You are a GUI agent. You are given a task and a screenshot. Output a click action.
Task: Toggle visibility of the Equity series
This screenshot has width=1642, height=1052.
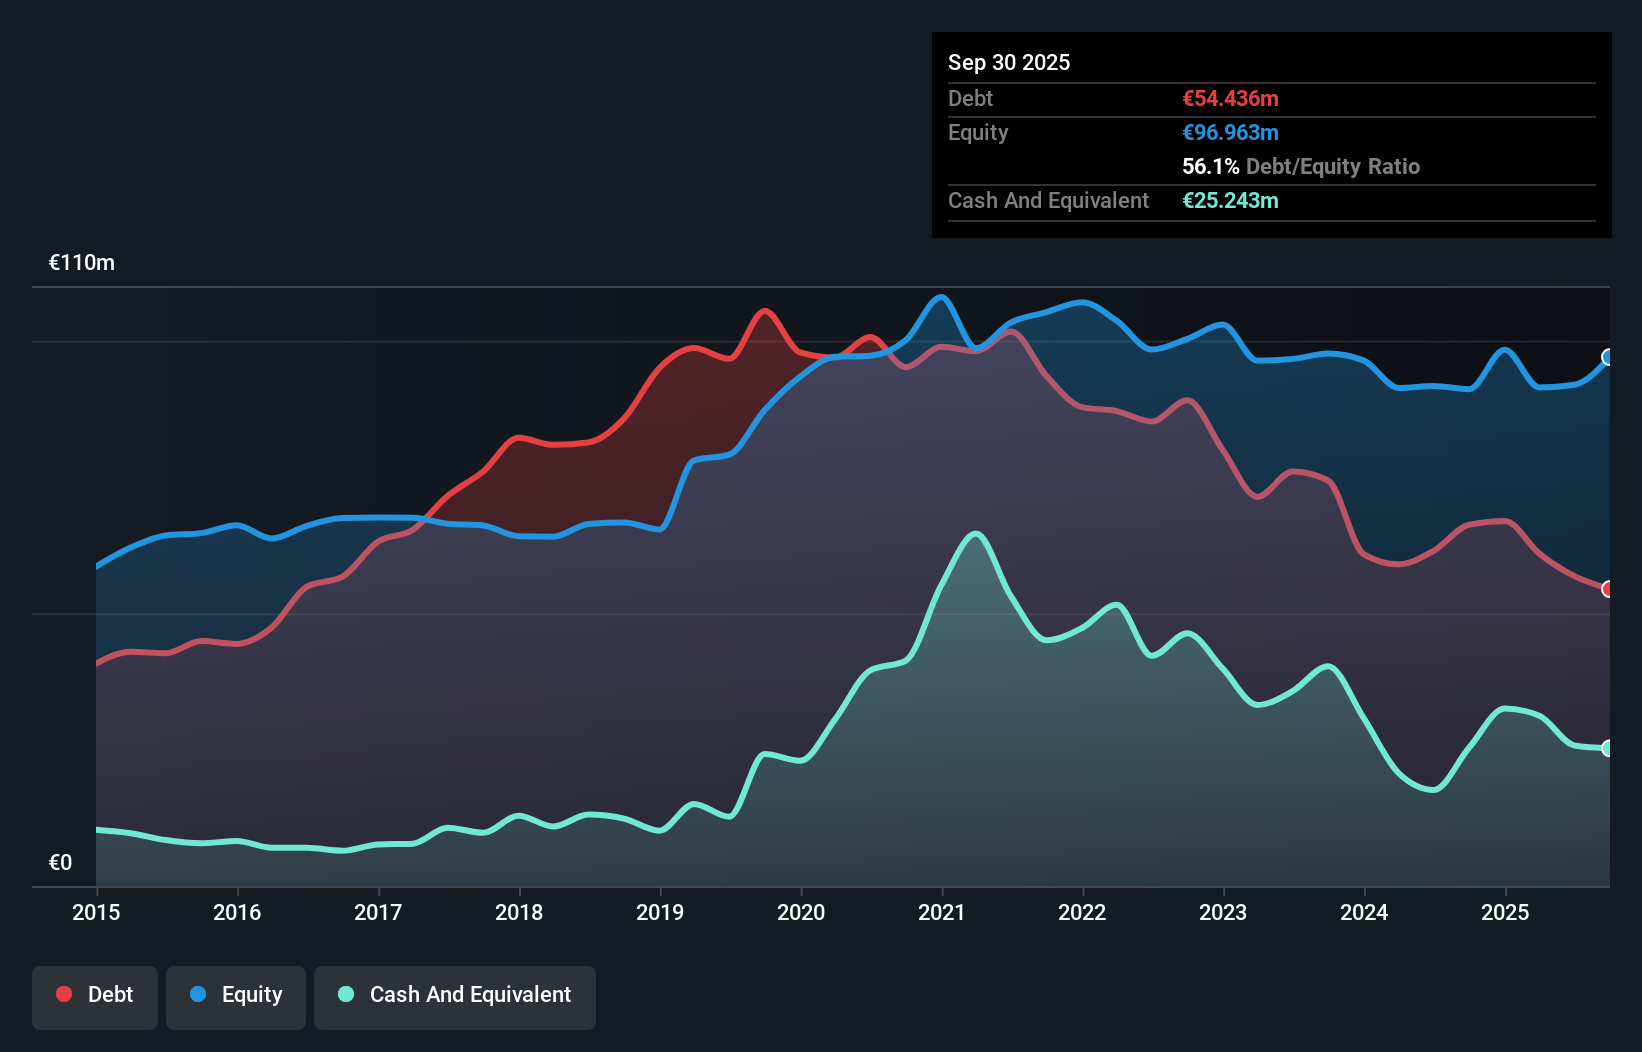[x=235, y=995]
